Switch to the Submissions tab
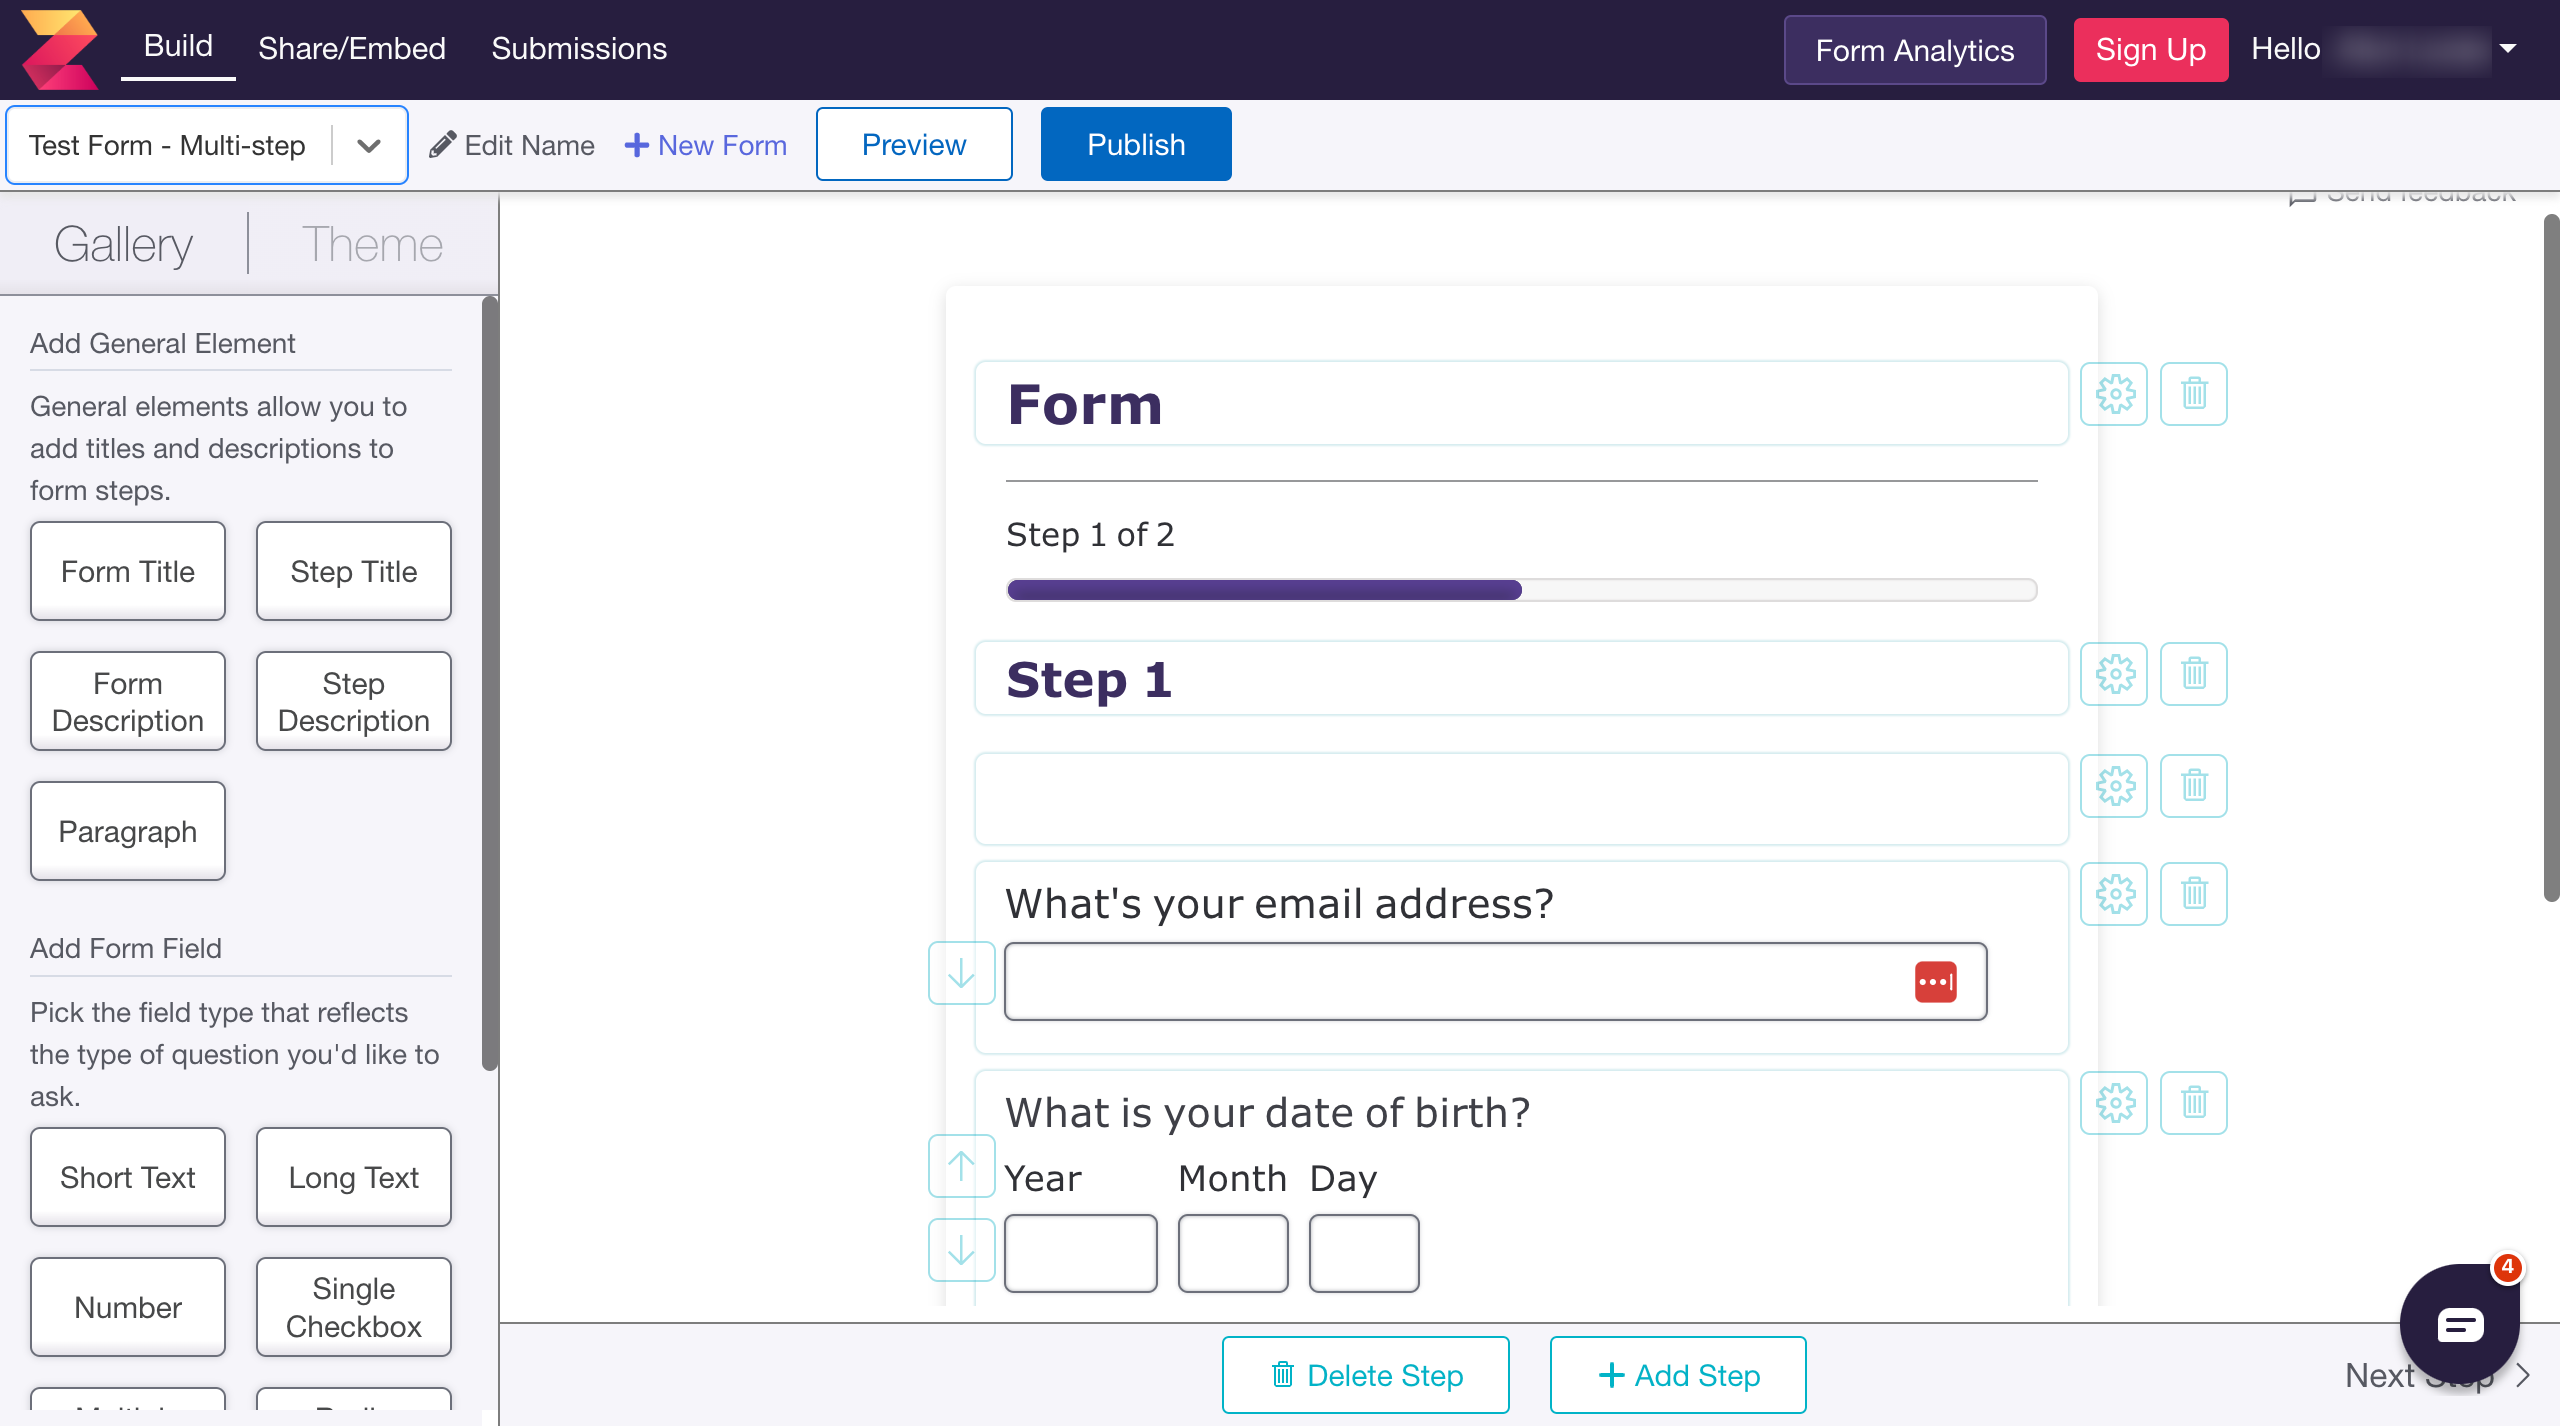This screenshot has height=1426, width=2560. coord(579,48)
